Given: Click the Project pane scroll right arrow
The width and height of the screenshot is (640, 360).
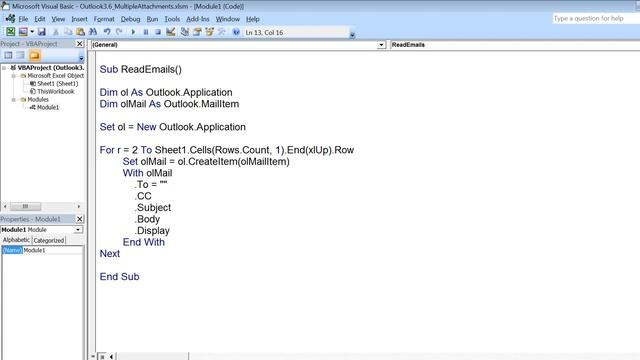Looking at the screenshot, I should (x=79, y=206).
